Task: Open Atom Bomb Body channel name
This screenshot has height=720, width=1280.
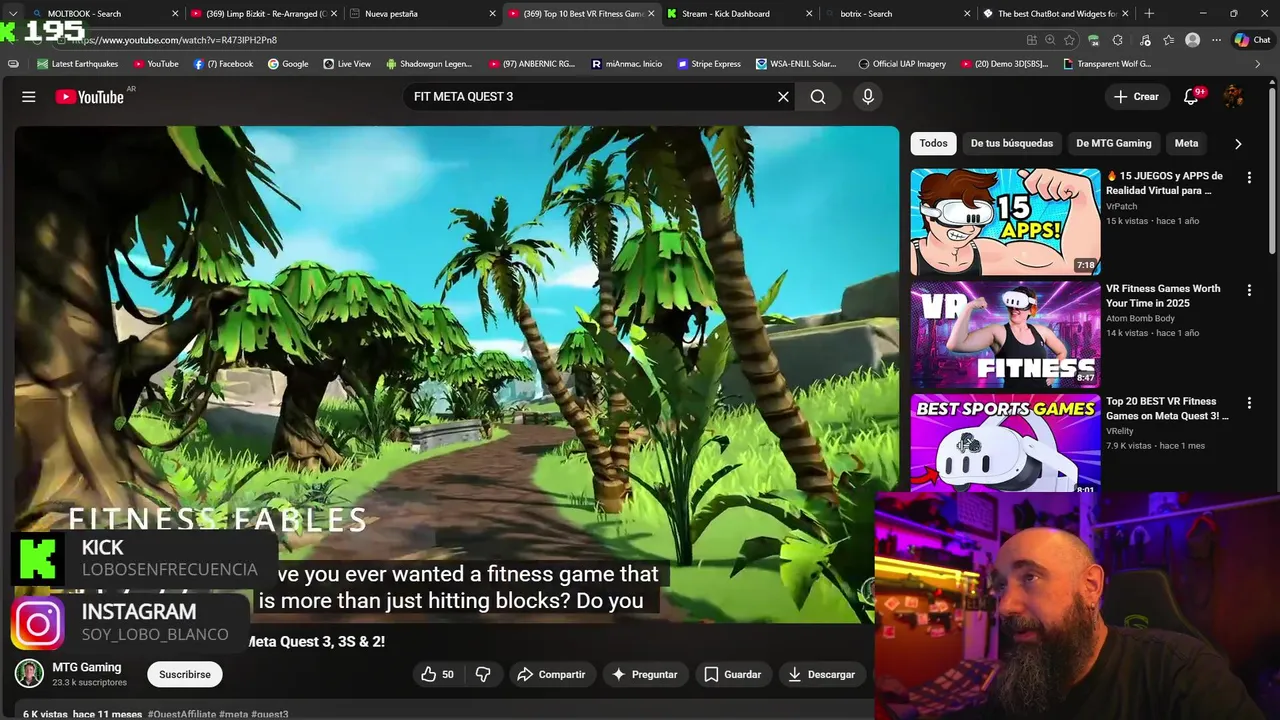Action: pyautogui.click(x=1140, y=319)
